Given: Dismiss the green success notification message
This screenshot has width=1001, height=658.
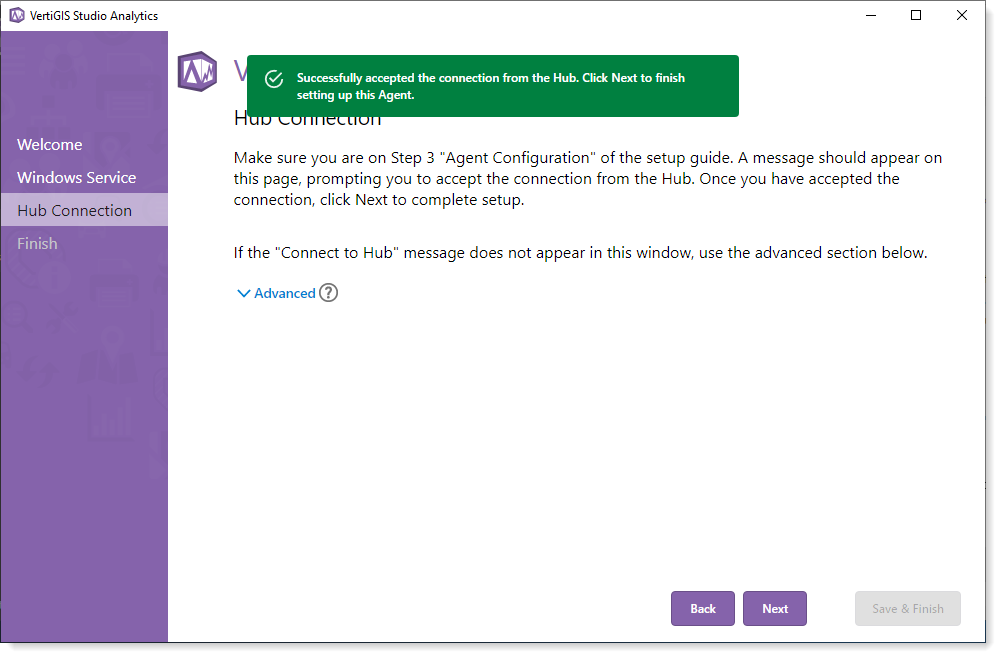Looking at the screenshot, I should tap(492, 86).
